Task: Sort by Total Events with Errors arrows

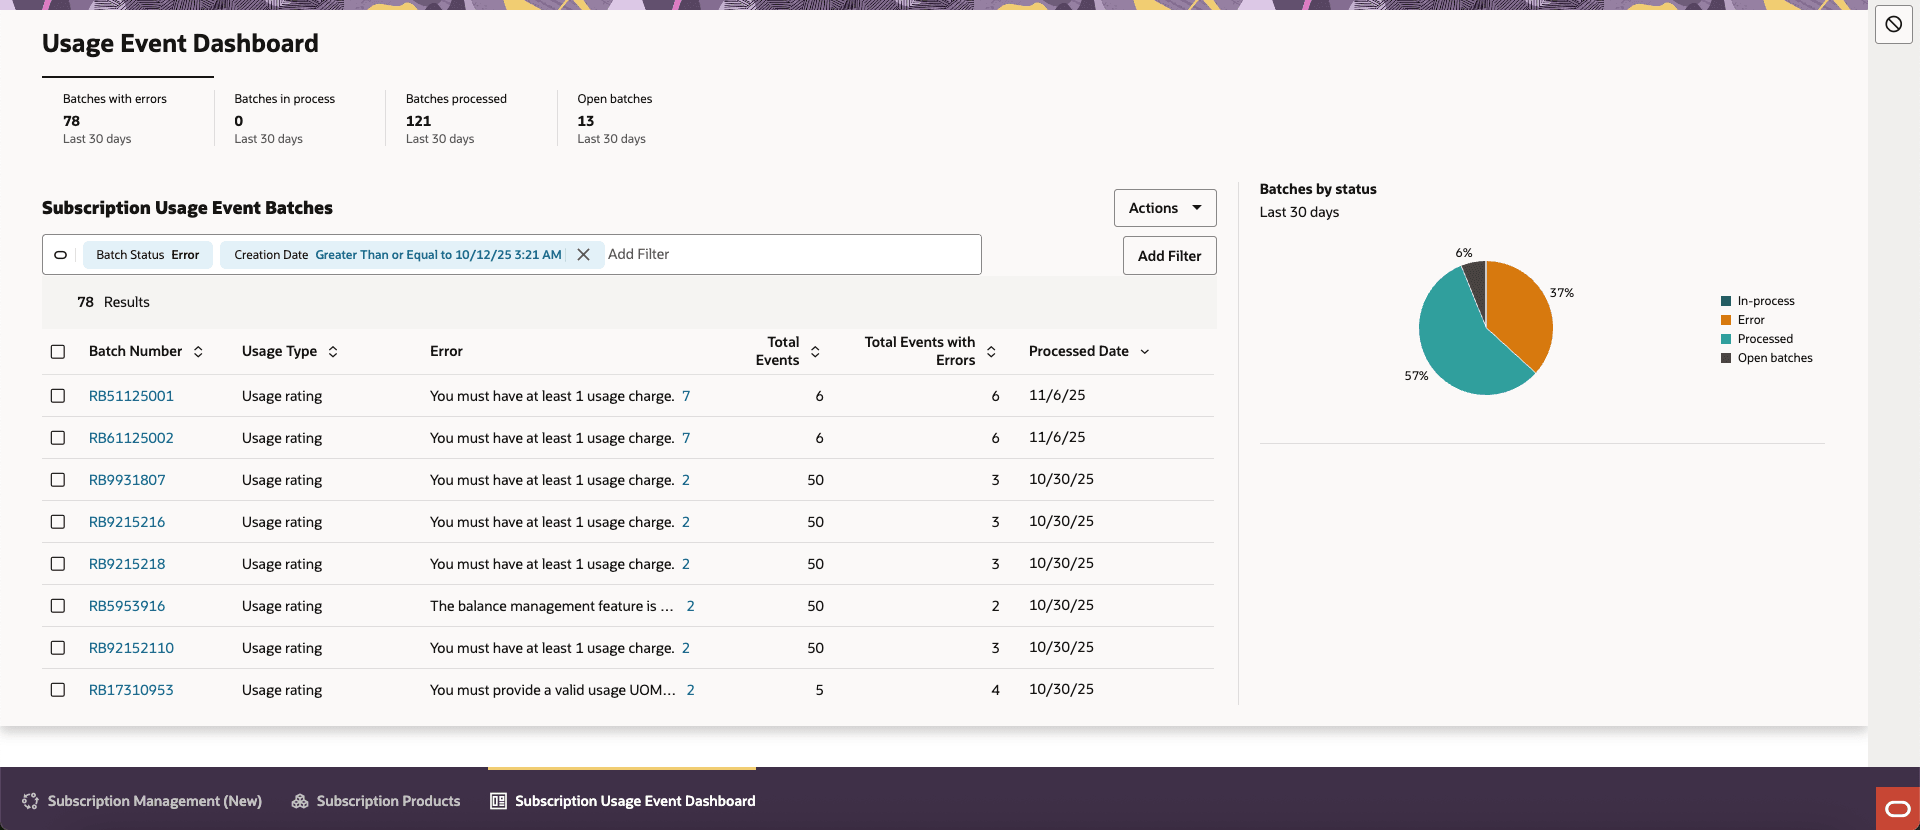Action: 991,351
